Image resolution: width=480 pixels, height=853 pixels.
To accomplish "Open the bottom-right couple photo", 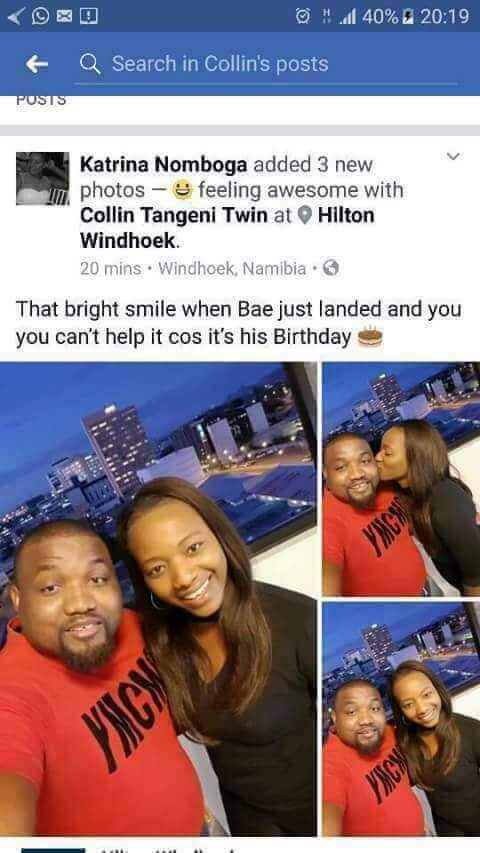I will click(401, 719).
